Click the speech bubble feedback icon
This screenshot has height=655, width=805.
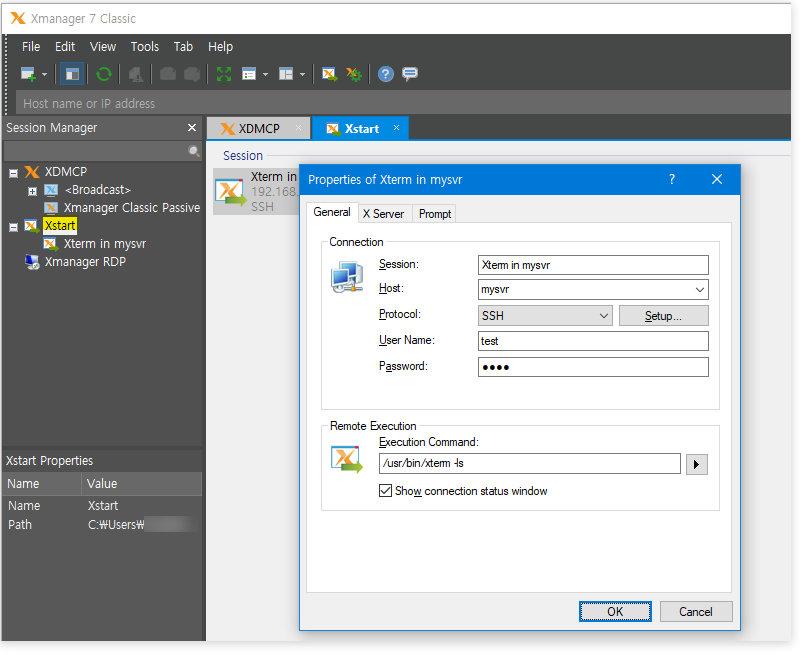(409, 74)
